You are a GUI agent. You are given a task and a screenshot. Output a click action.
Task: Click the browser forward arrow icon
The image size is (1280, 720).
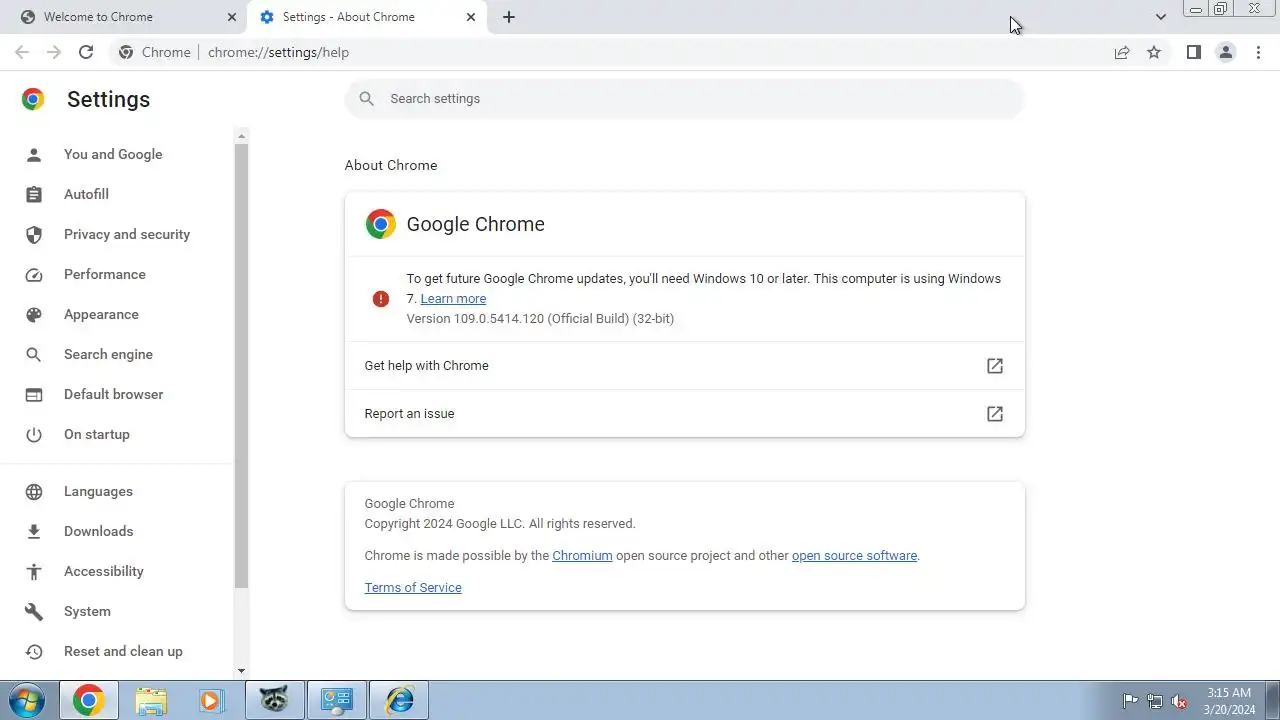[54, 52]
